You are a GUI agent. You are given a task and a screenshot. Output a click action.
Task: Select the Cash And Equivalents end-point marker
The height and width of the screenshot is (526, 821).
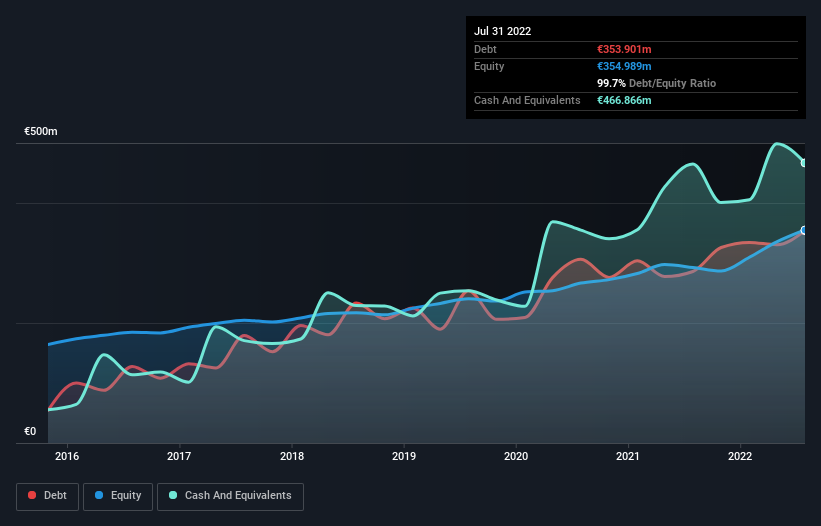tap(804, 163)
